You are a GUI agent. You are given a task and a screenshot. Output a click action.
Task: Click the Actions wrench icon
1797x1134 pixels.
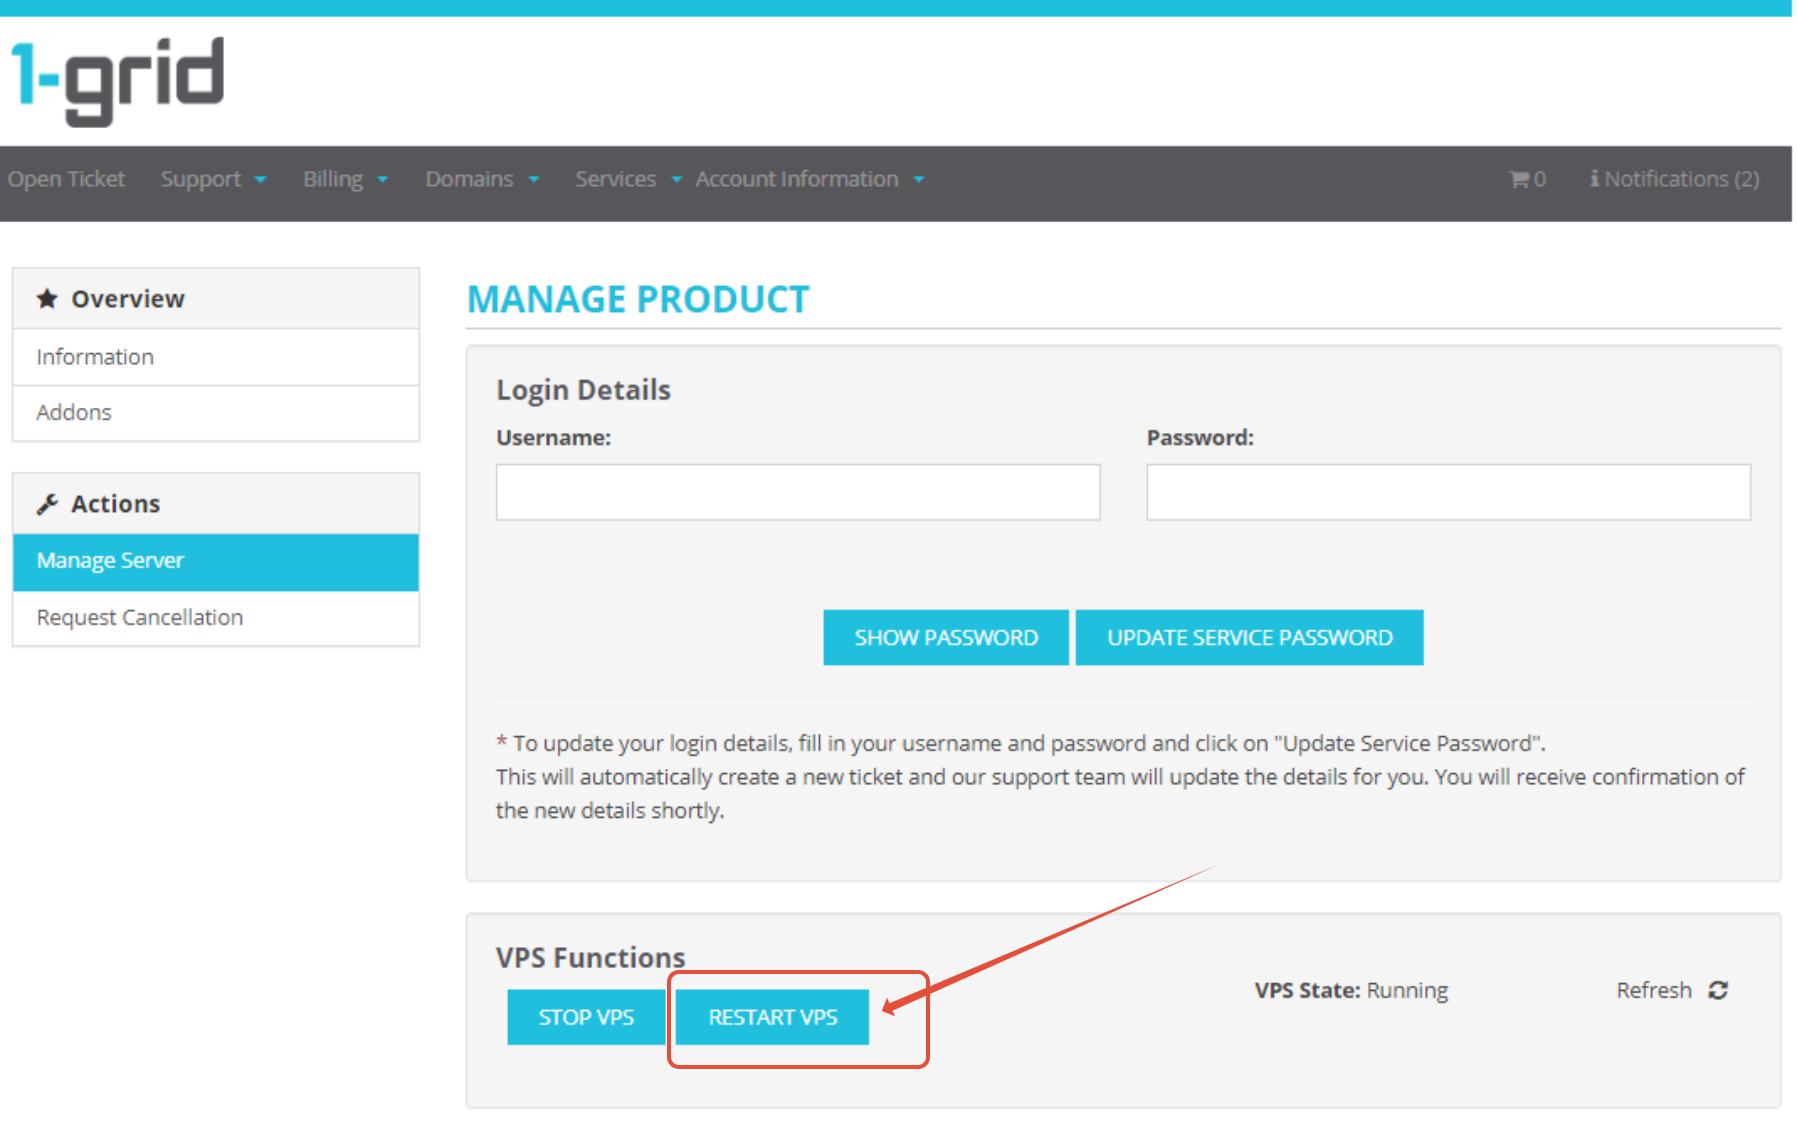coord(47,504)
